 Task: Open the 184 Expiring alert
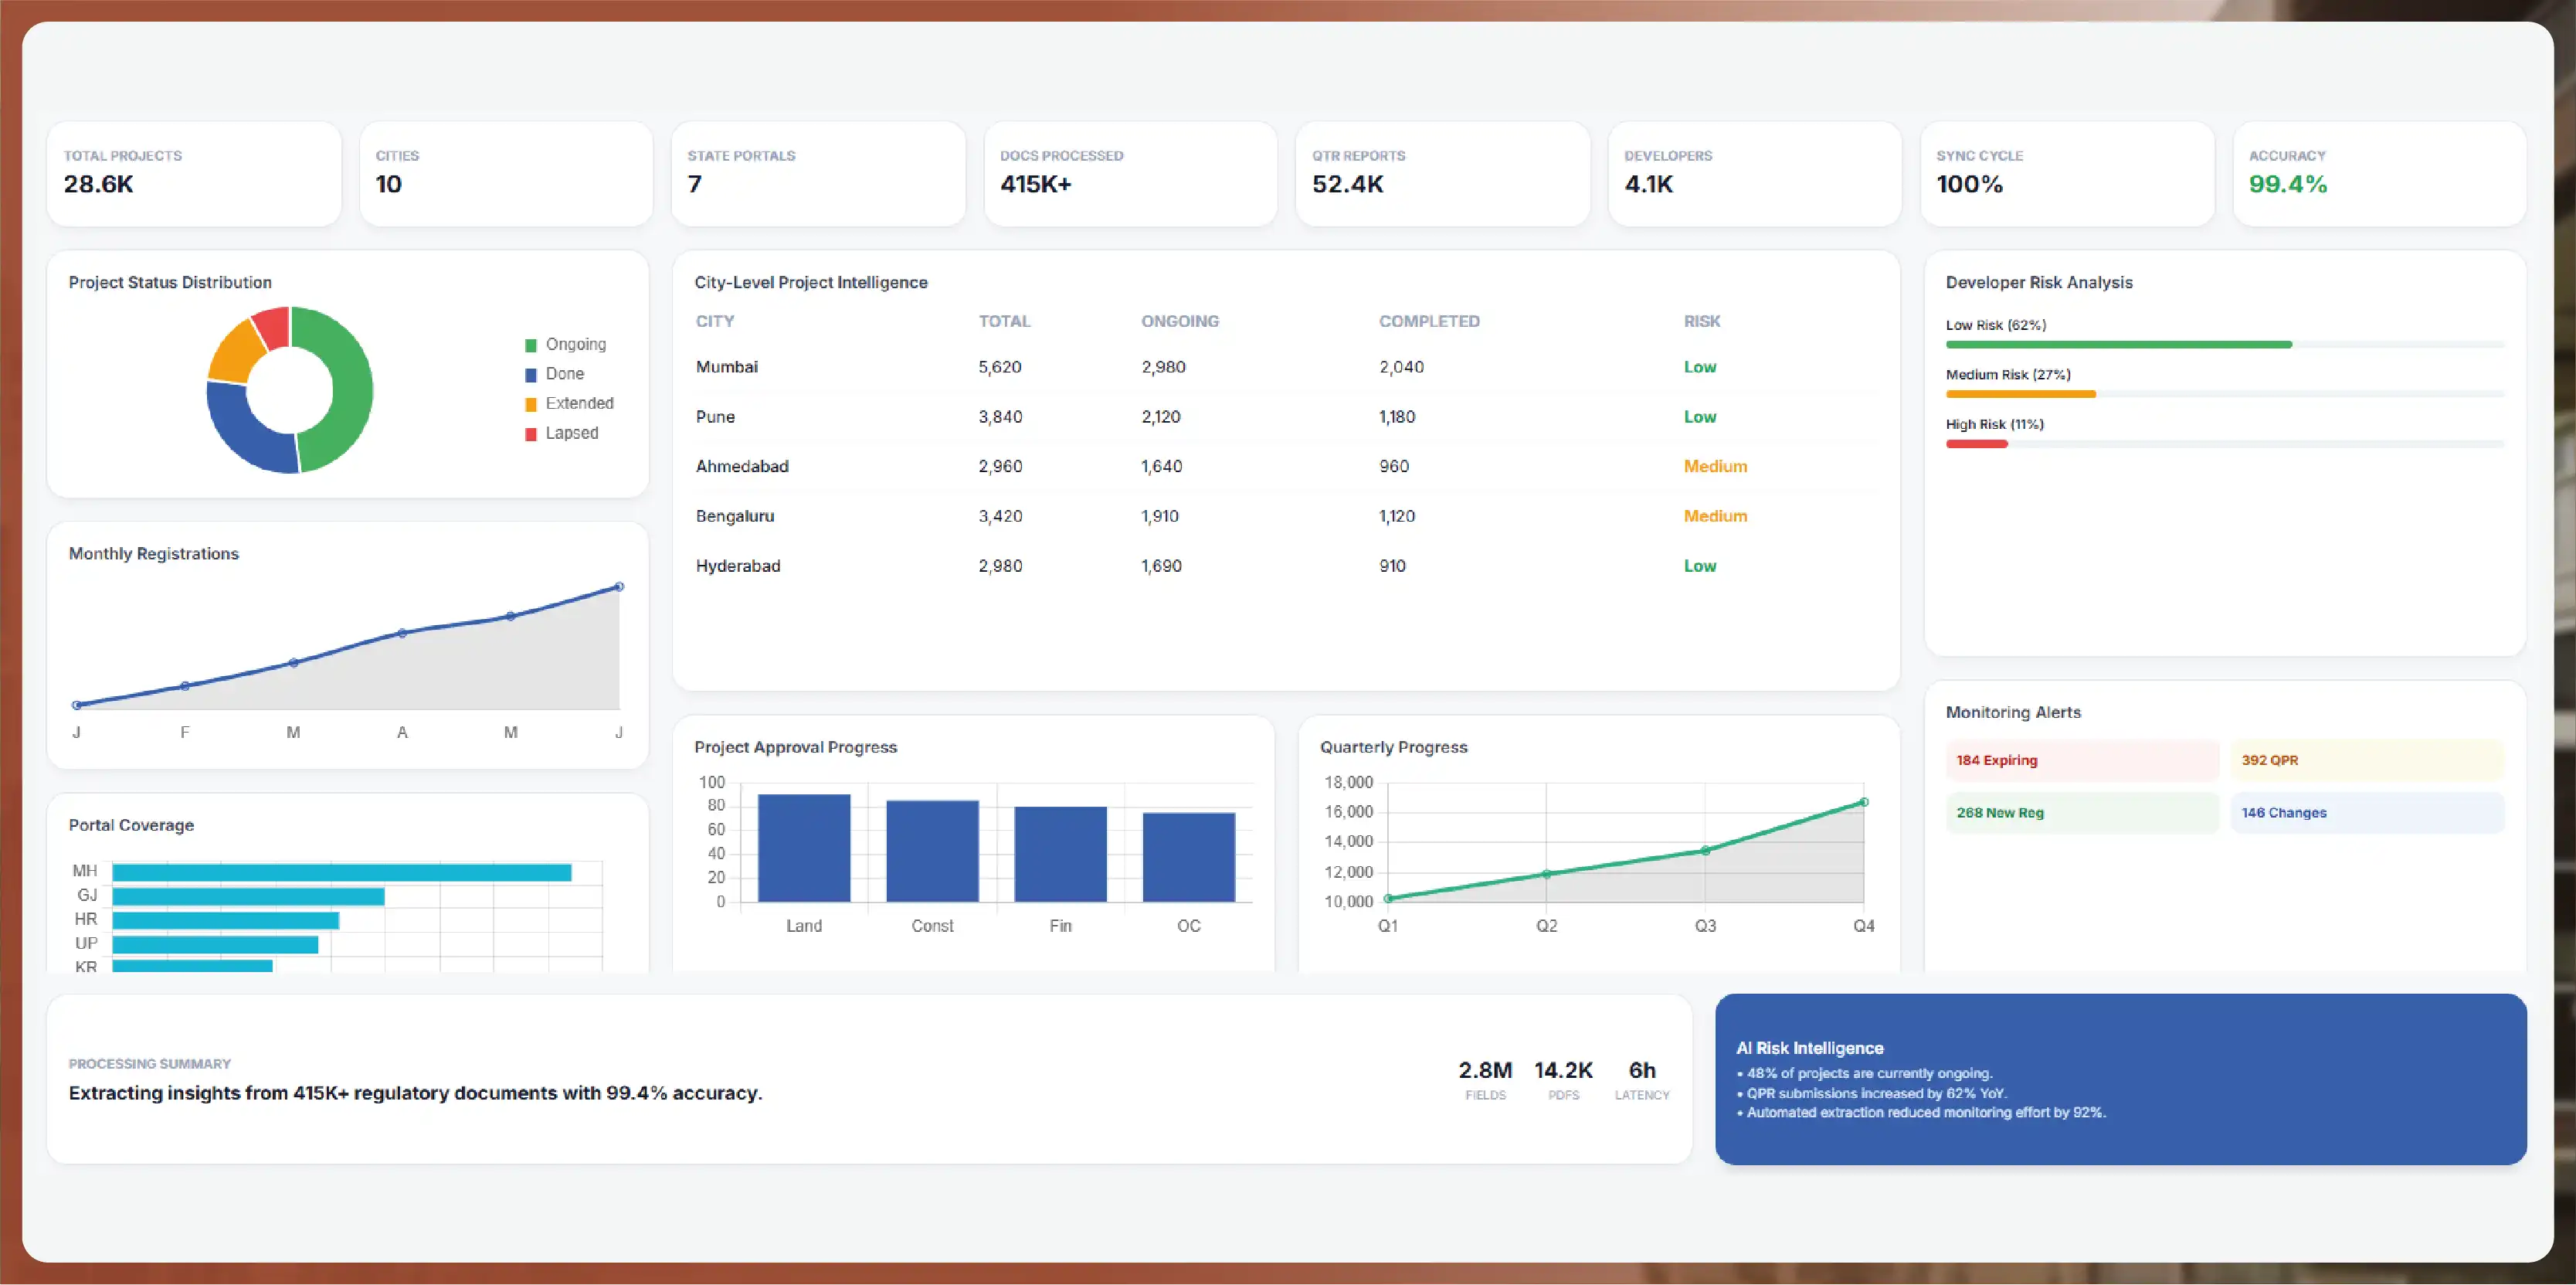(x=2082, y=760)
